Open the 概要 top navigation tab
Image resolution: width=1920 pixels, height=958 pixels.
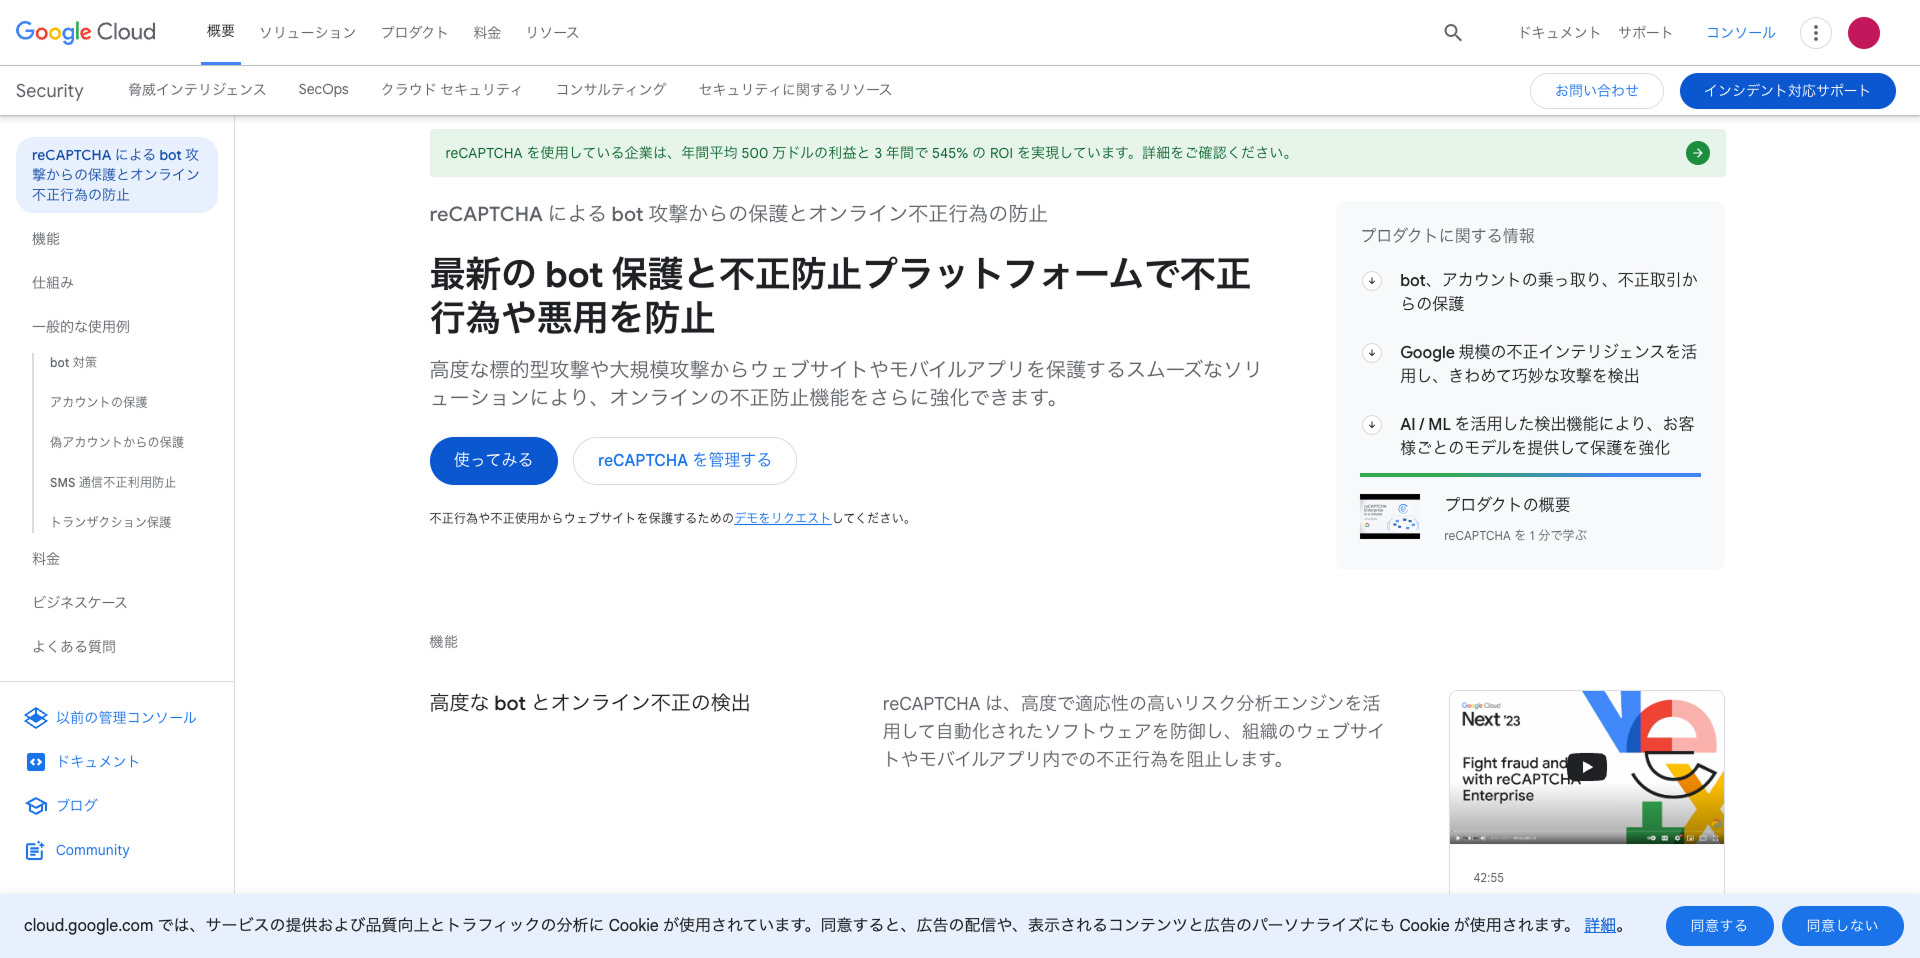[x=221, y=32]
